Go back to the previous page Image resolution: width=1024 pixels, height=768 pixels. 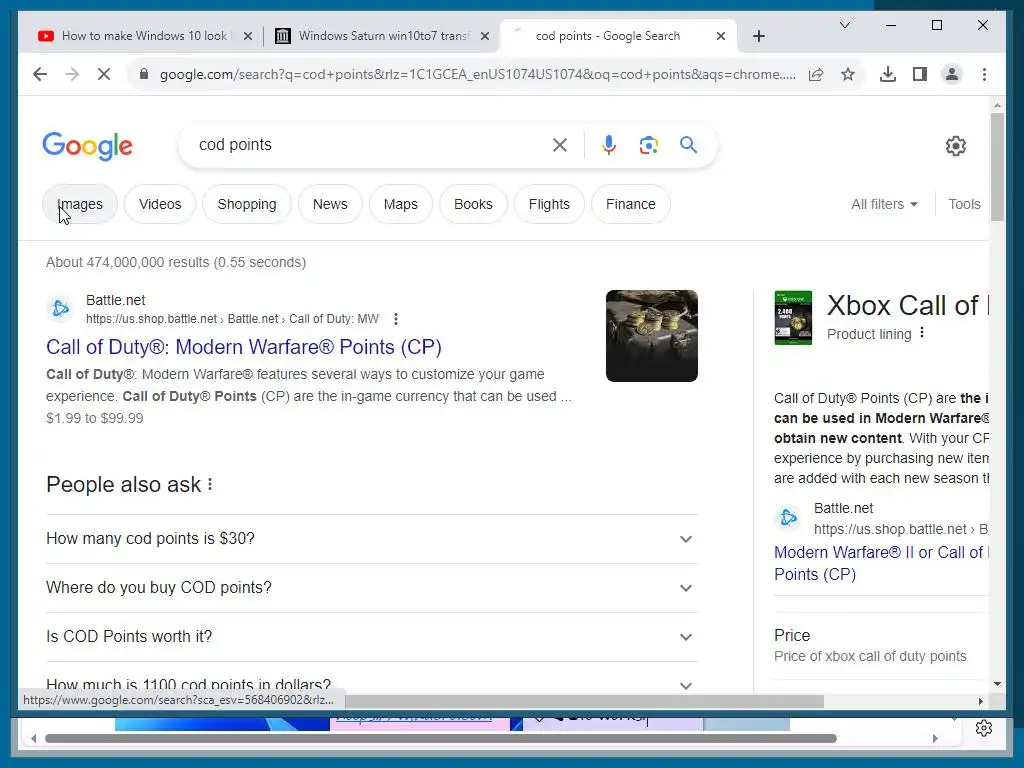click(40, 74)
